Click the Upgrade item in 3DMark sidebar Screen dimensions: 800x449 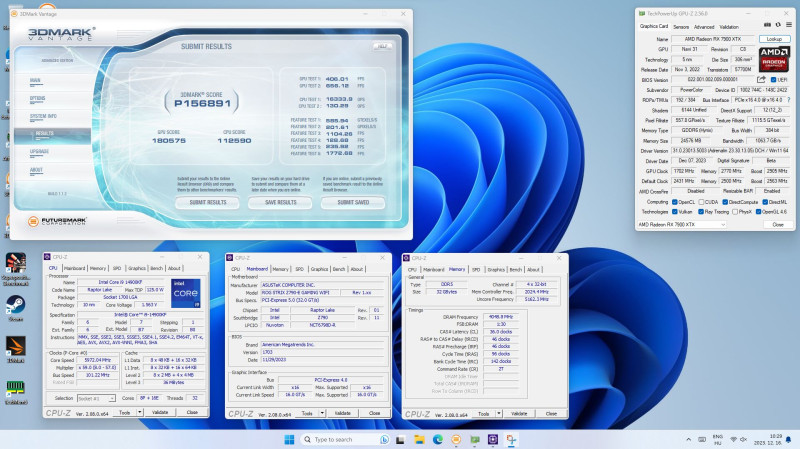click(x=39, y=152)
